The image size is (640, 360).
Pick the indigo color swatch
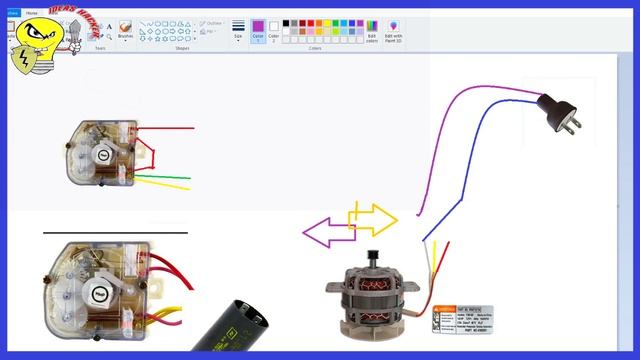pos(352,23)
